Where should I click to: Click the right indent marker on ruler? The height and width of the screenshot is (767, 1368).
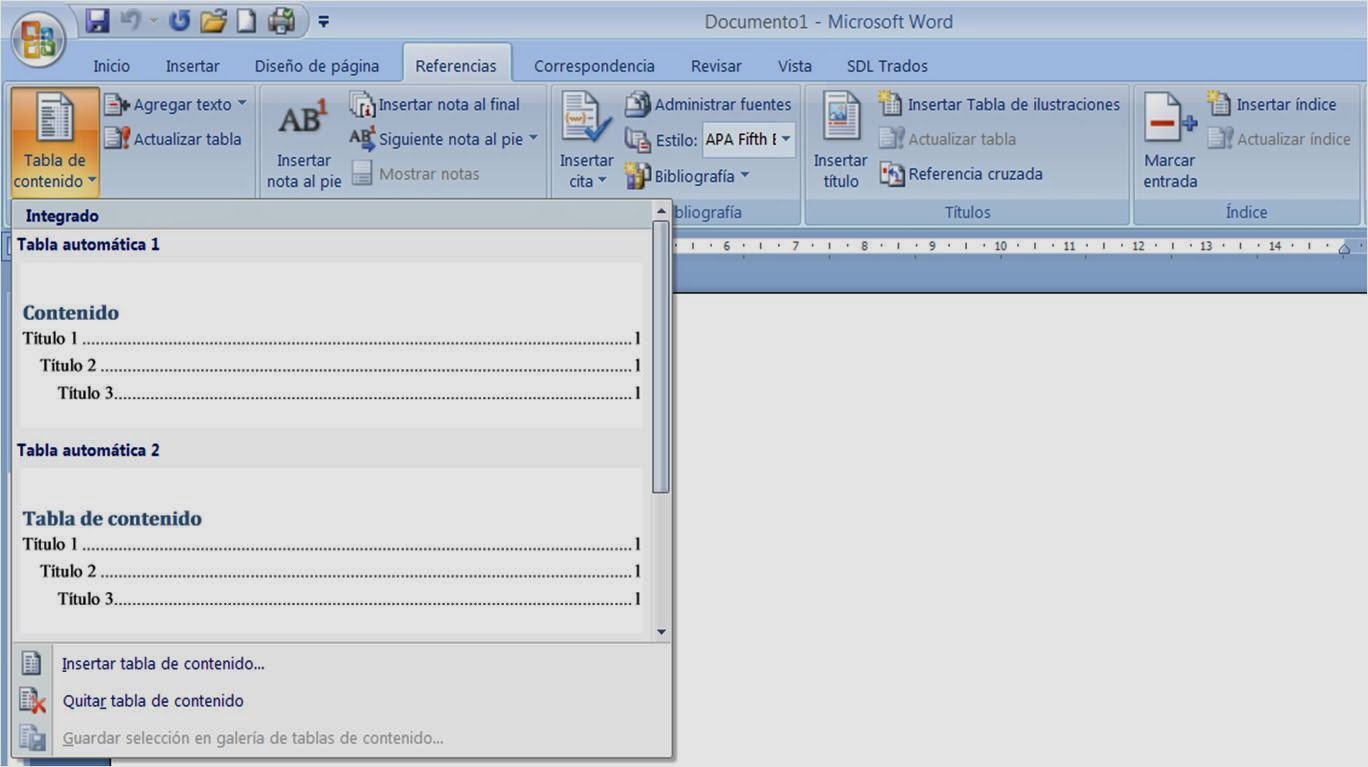click(x=1344, y=248)
